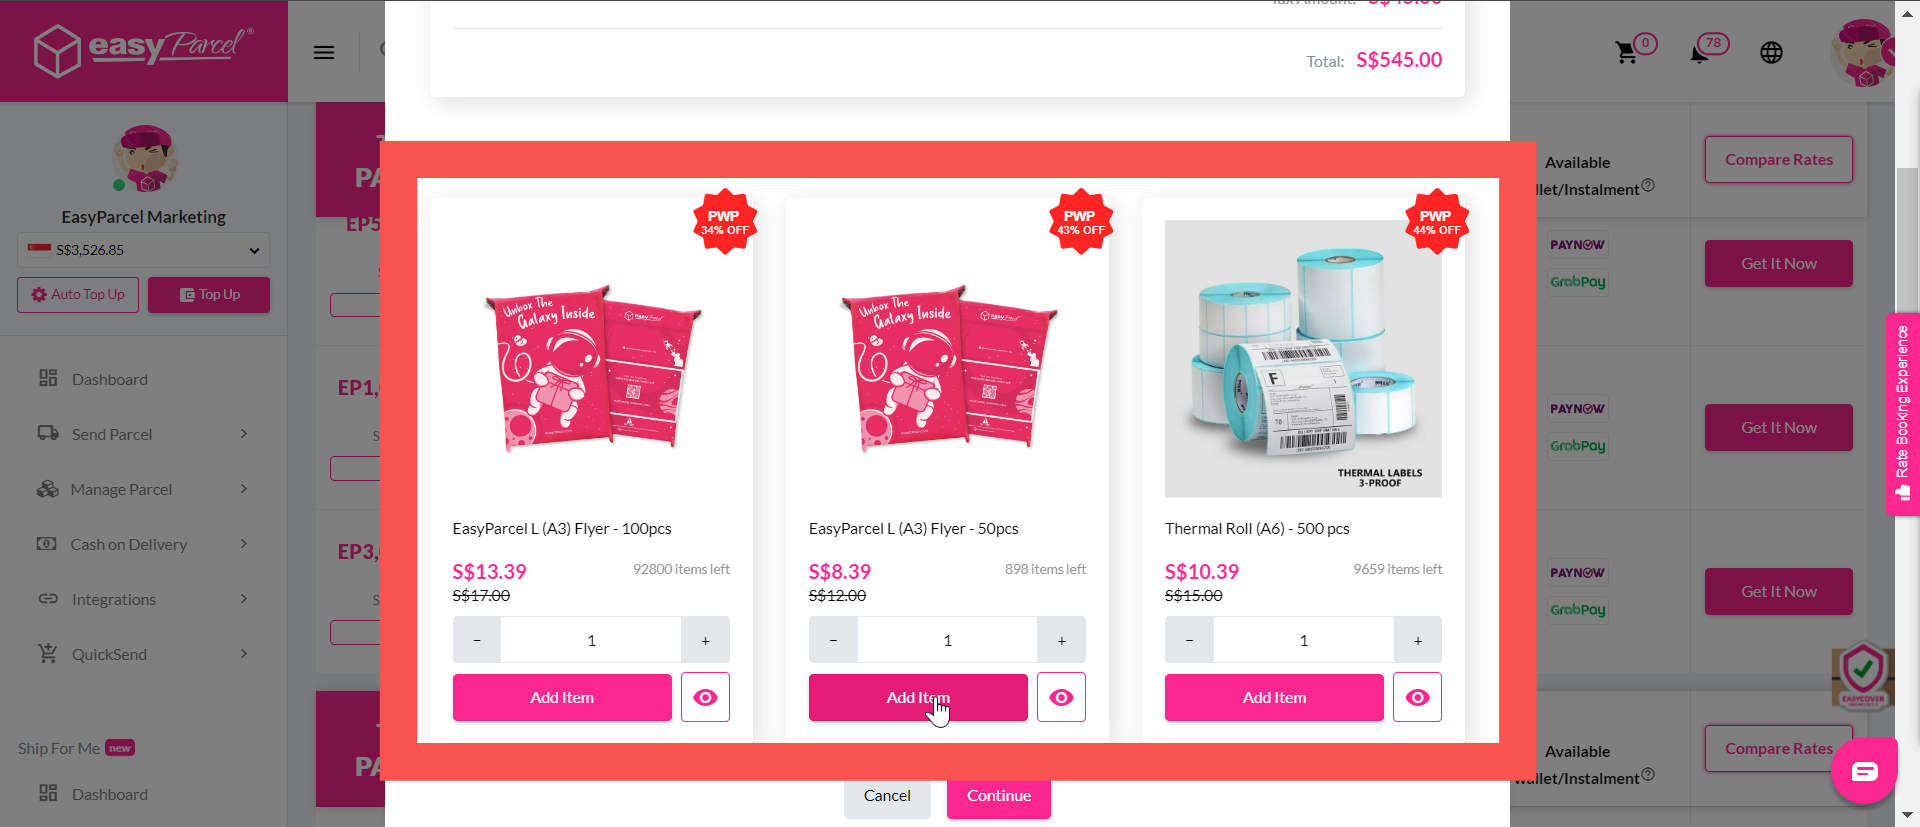Click the EasyCover shield badge
Image resolution: width=1920 pixels, height=827 pixels.
pos(1863,676)
